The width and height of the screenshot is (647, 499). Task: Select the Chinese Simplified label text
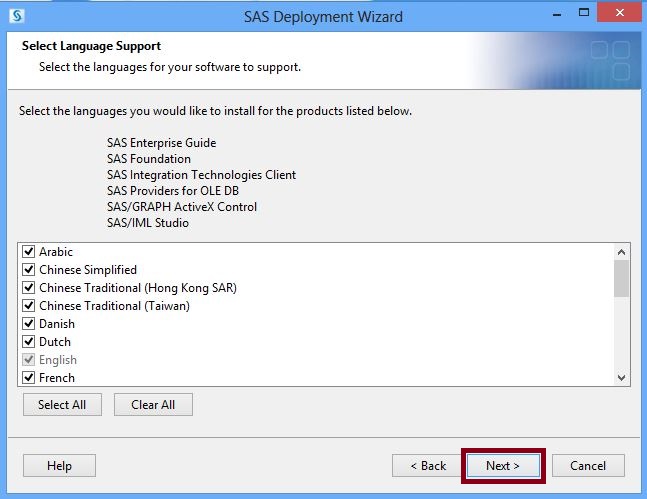tap(88, 270)
